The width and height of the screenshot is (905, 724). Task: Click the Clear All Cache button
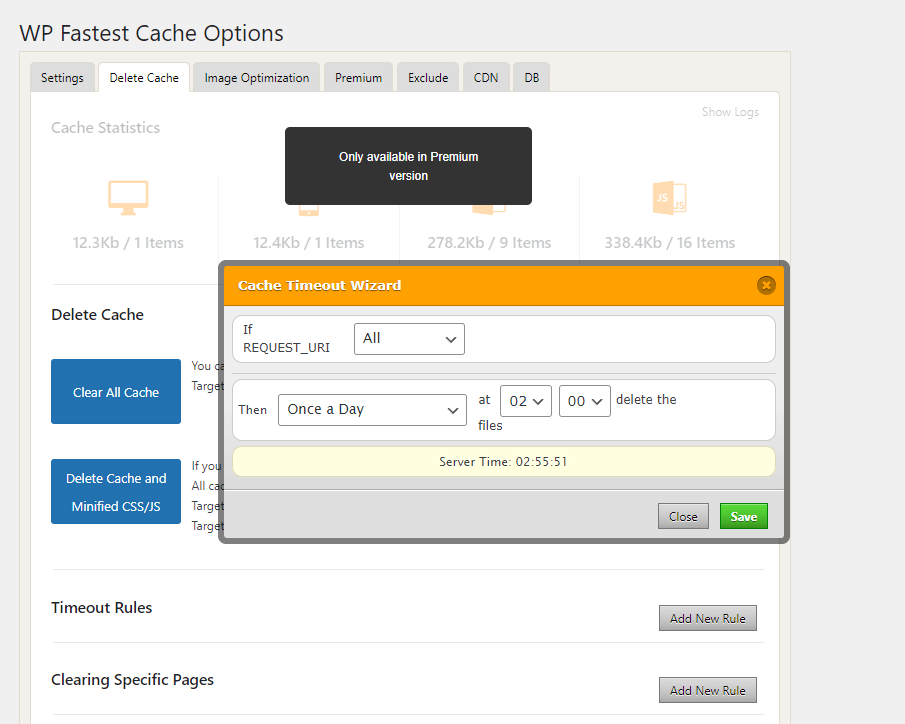116,392
